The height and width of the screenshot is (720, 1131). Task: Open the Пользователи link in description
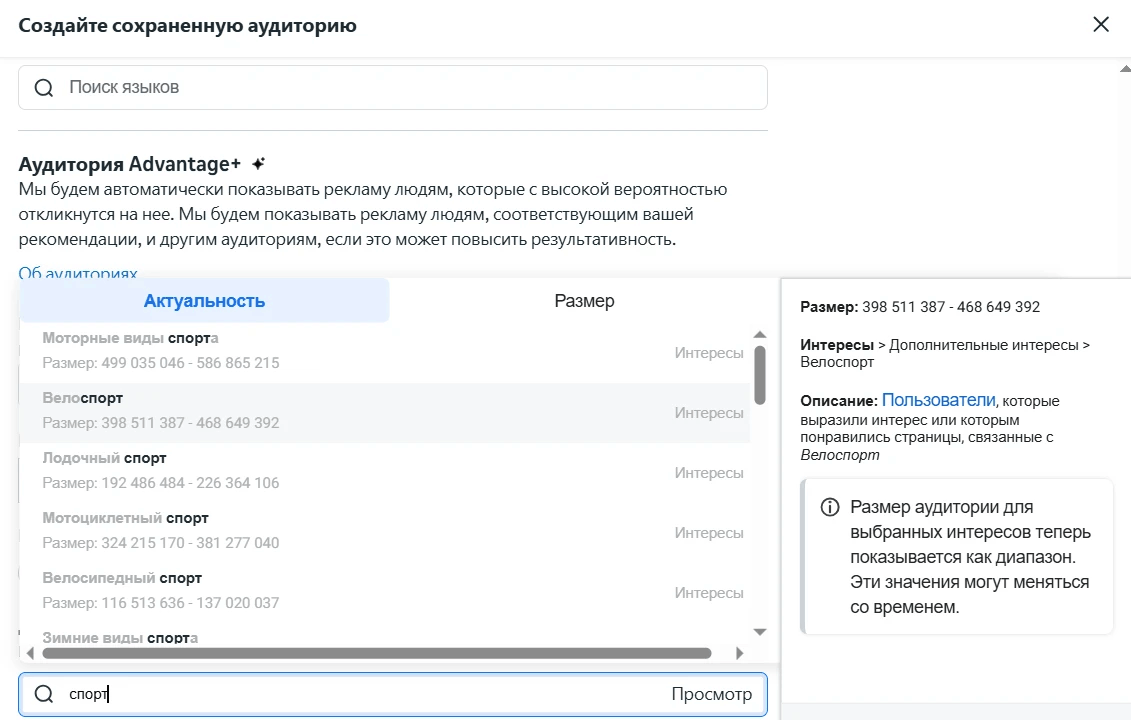938,400
